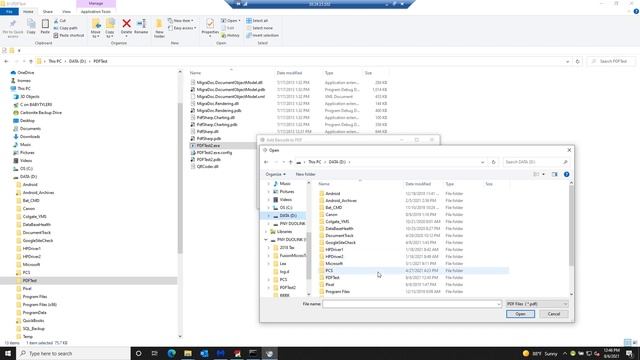Open the File name history dropdown
The height and width of the screenshot is (360, 640).
pos(498,304)
